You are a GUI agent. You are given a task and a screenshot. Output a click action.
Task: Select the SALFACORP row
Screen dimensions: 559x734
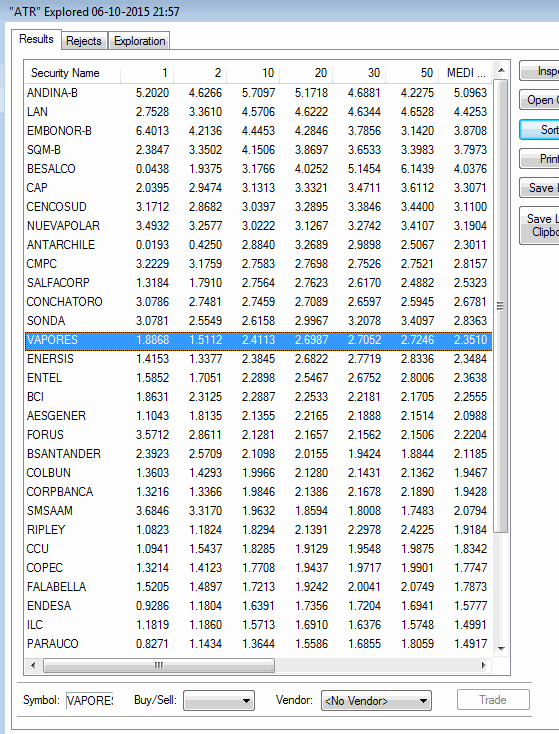click(x=258, y=283)
